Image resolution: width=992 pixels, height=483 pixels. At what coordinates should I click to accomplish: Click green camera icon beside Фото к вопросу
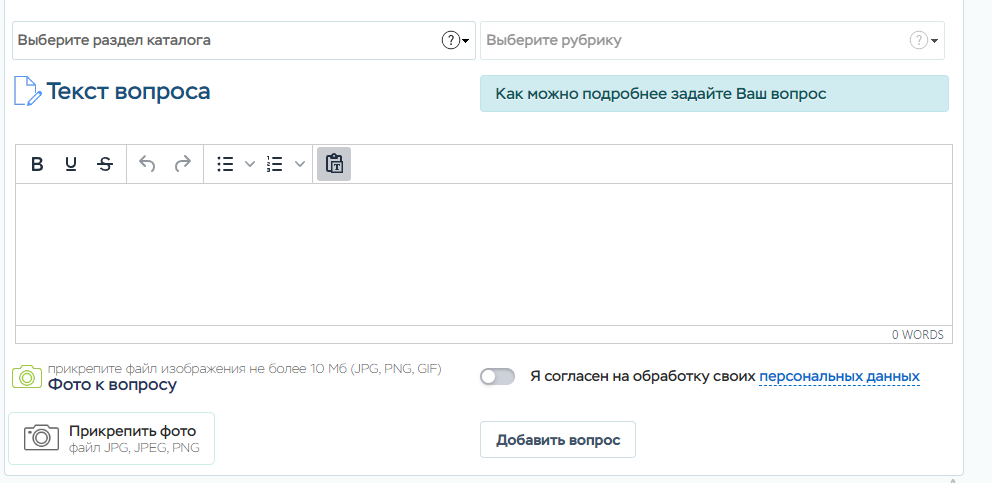pyautogui.click(x=26, y=376)
